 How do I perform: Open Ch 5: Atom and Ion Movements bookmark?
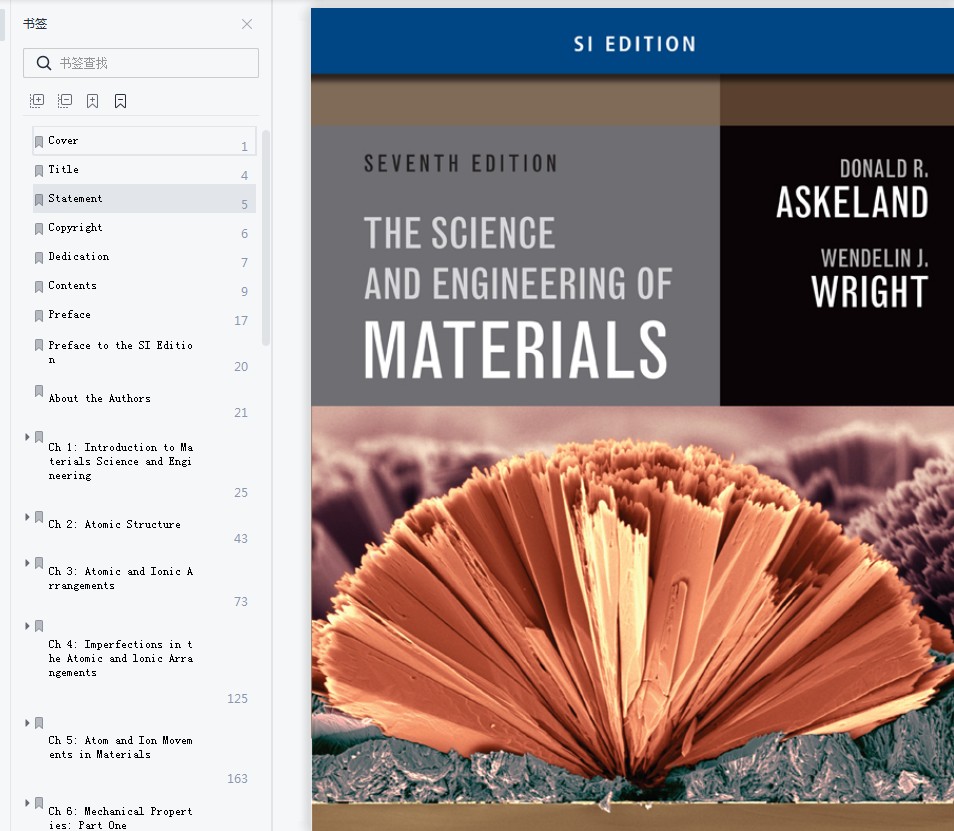(120, 747)
